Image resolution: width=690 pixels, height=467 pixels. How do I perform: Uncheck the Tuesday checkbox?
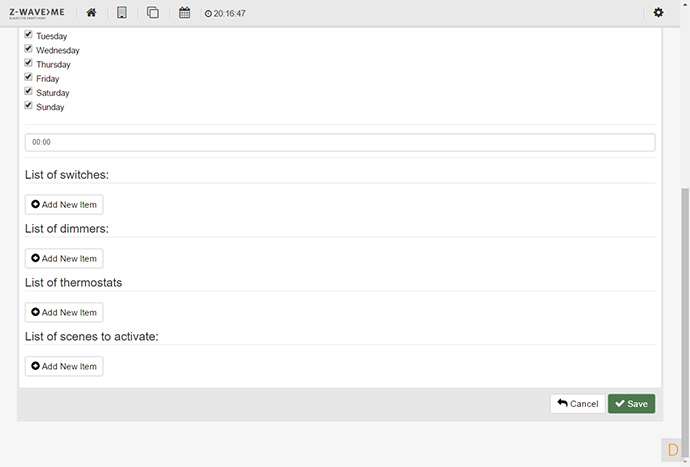[29, 35]
